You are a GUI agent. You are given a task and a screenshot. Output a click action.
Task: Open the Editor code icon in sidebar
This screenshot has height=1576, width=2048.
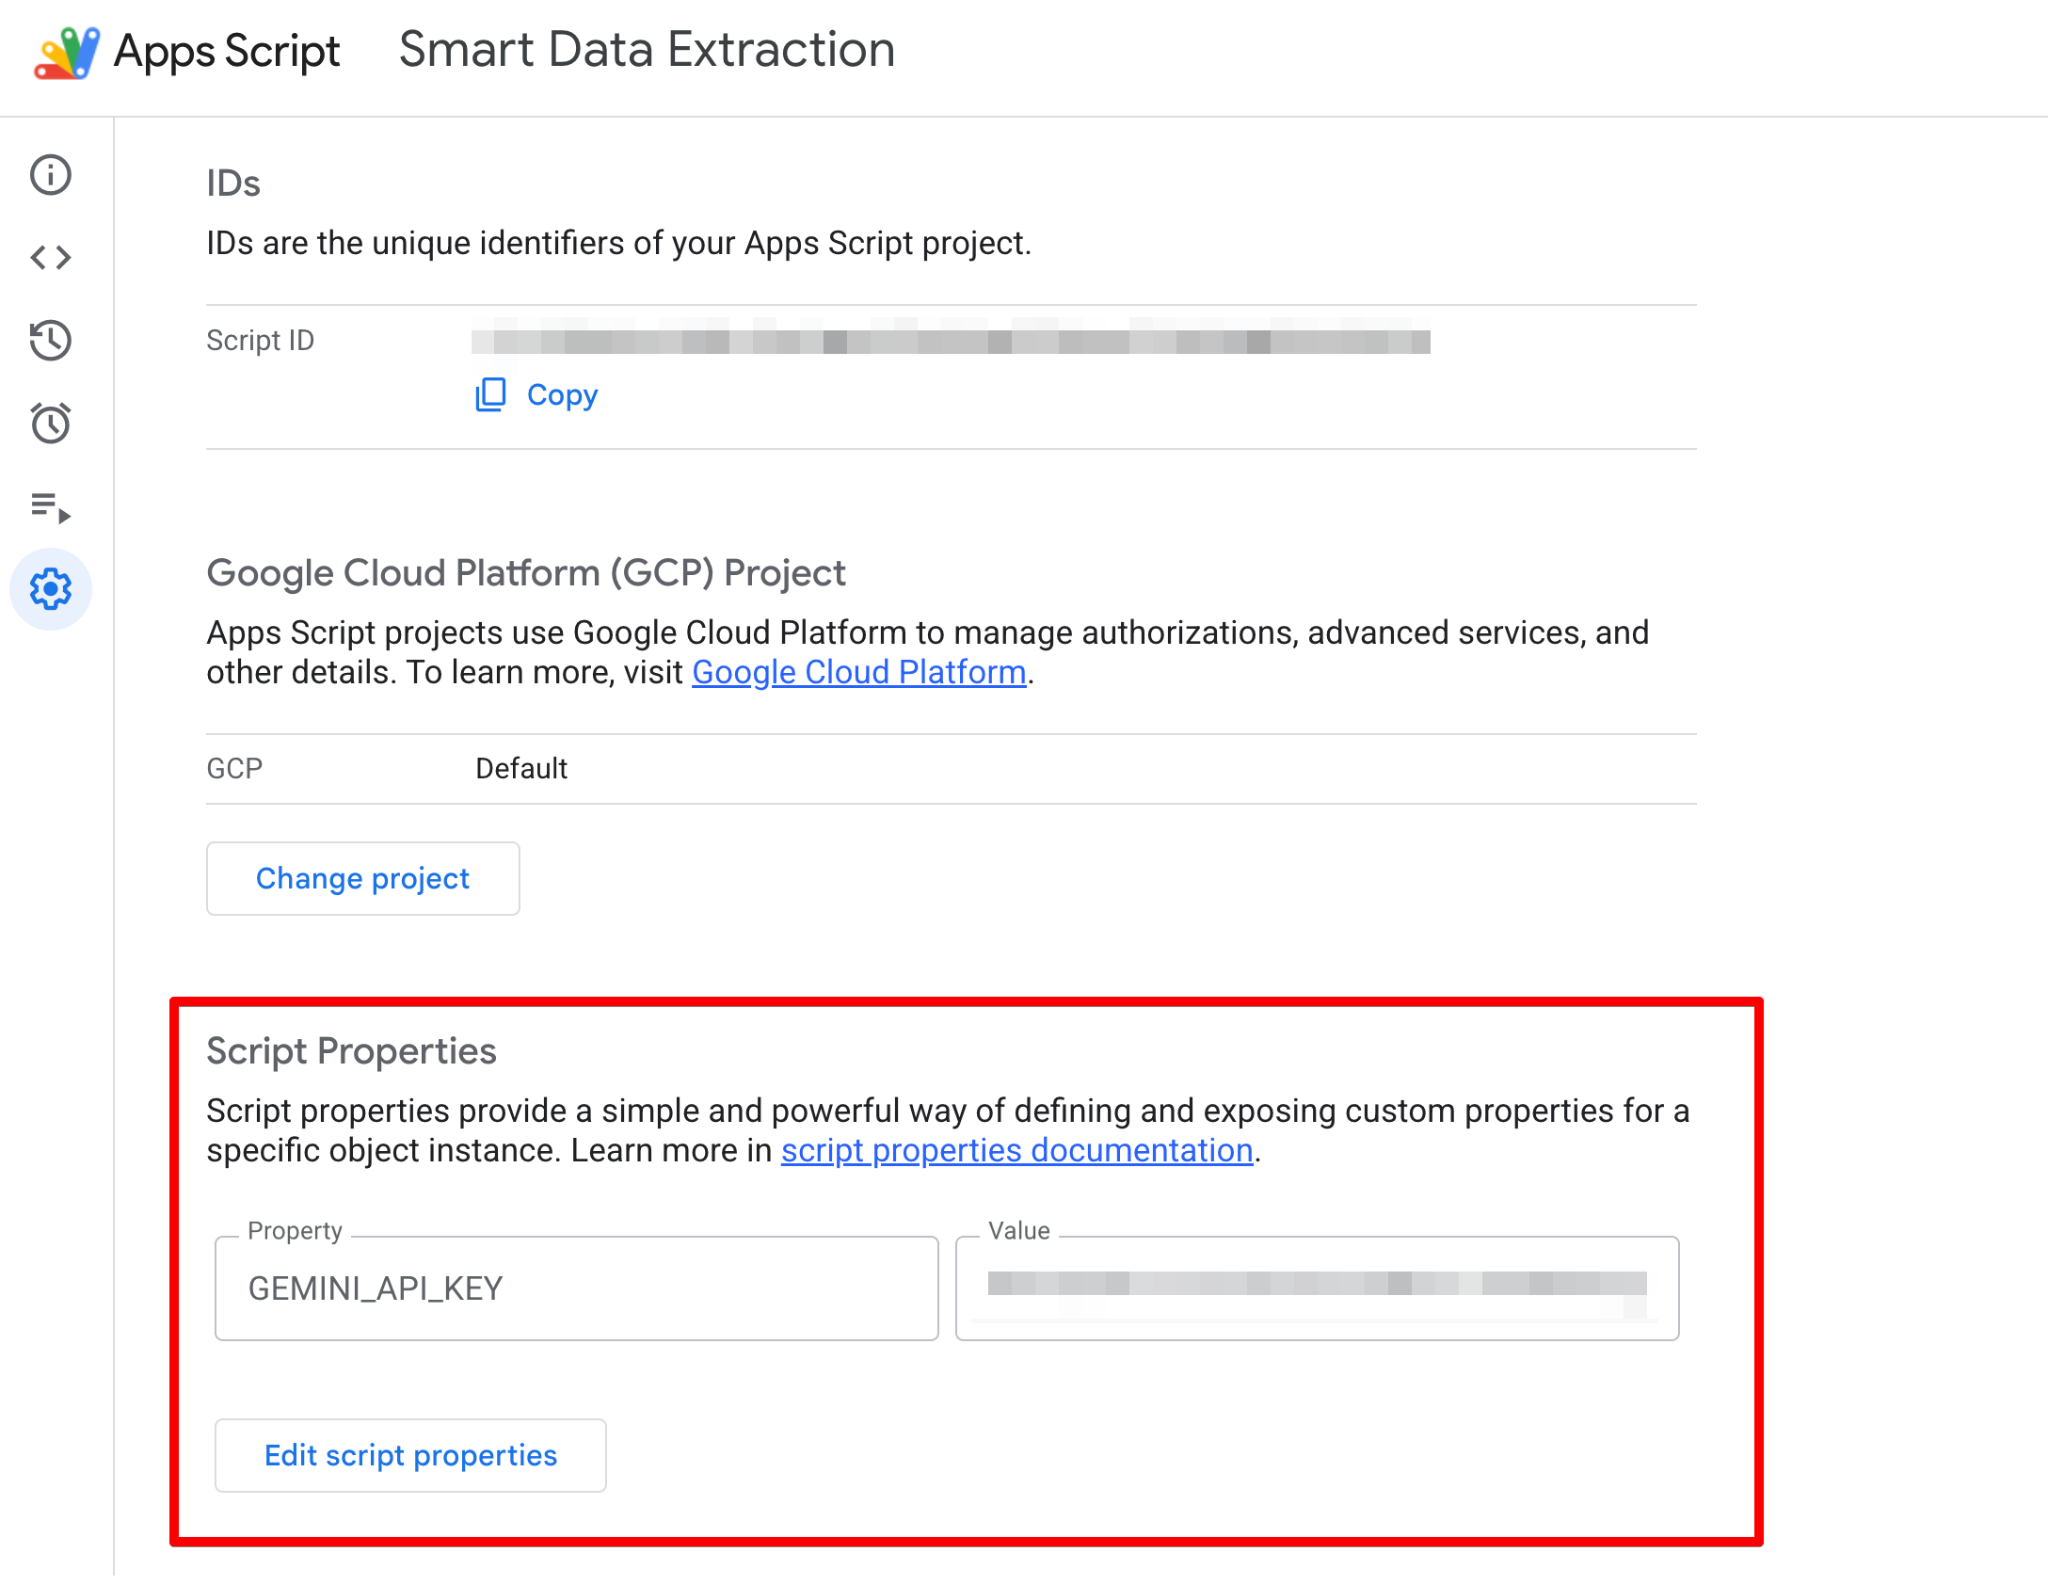[50, 258]
